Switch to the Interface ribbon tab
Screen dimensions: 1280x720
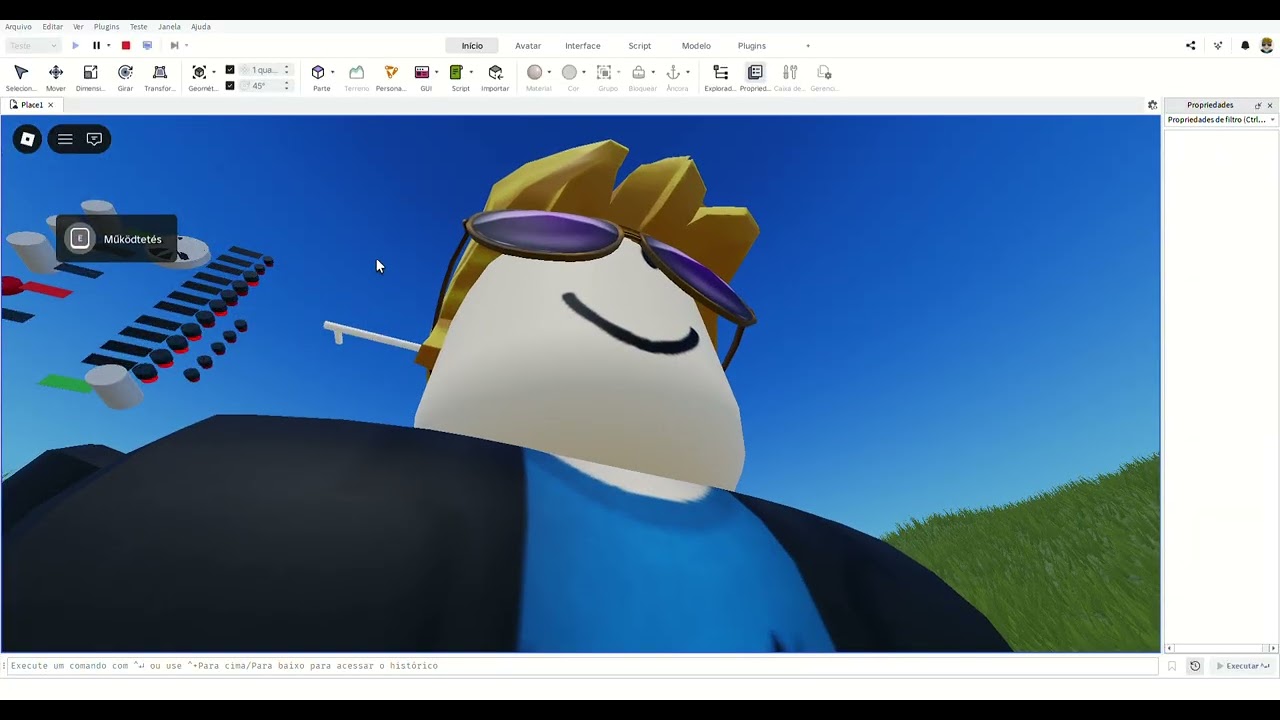coord(583,46)
